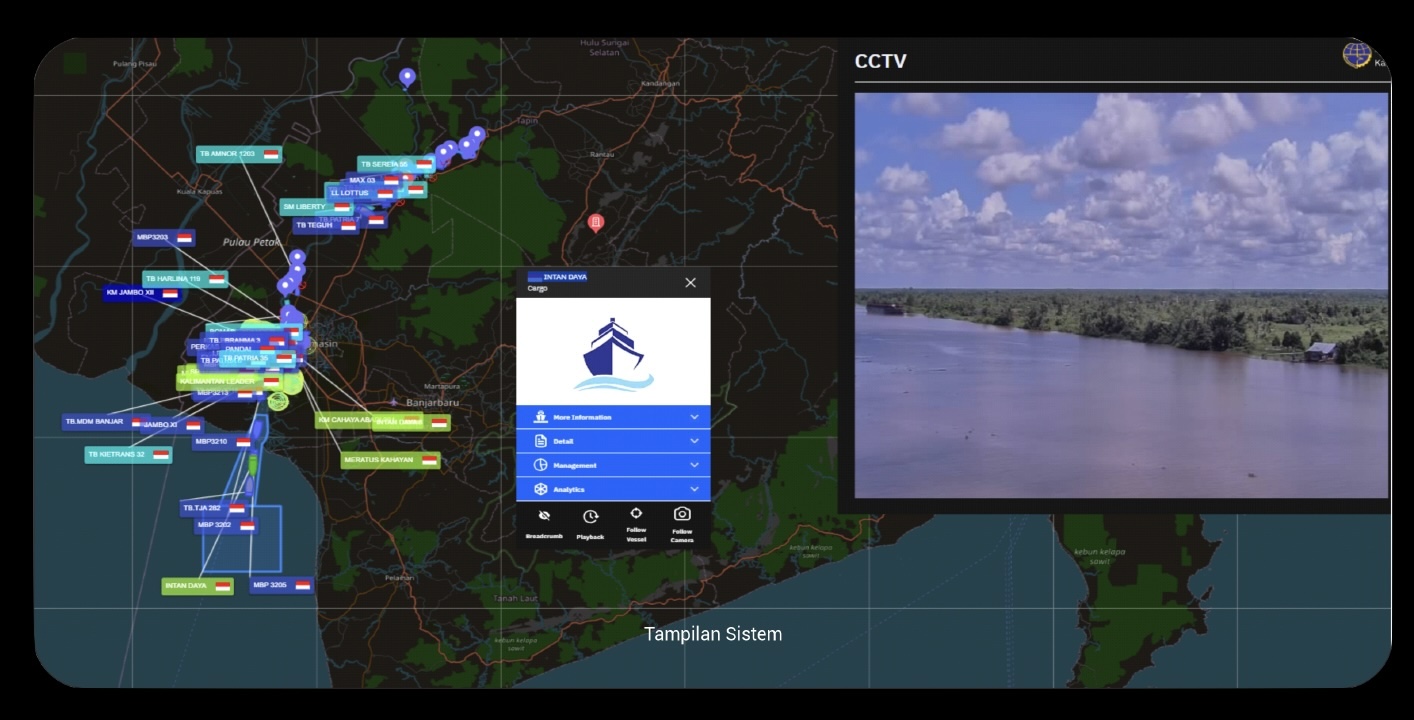1414x720 pixels.
Task: Expand the Management section
Action: click(x=613, y=465)
